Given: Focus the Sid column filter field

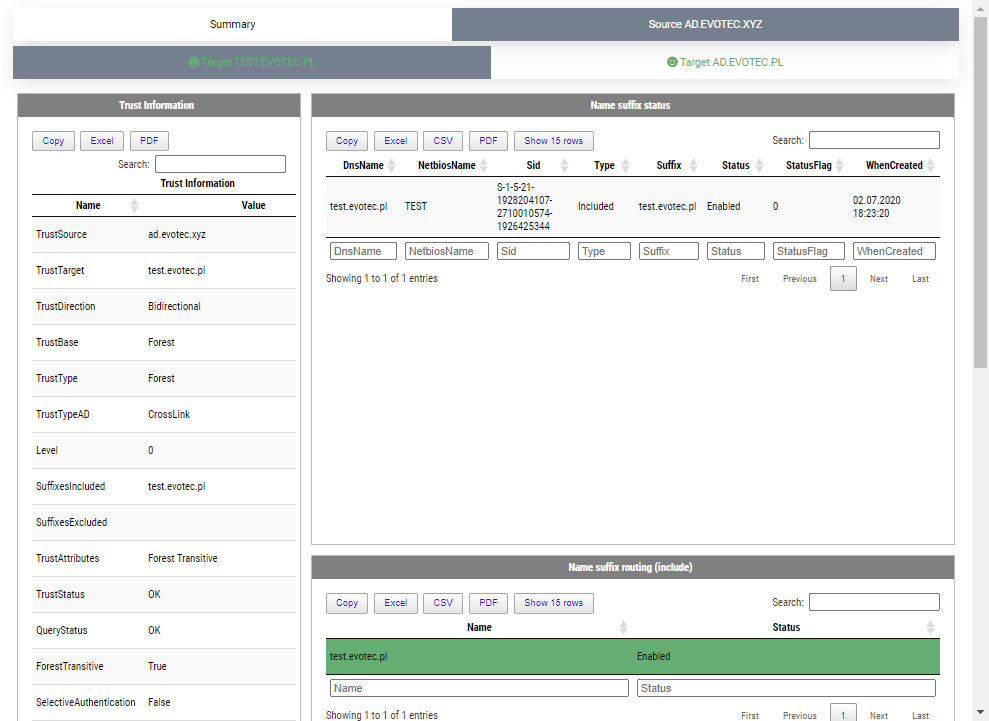Looking at the screenshot, I should [x=533, y=251].
